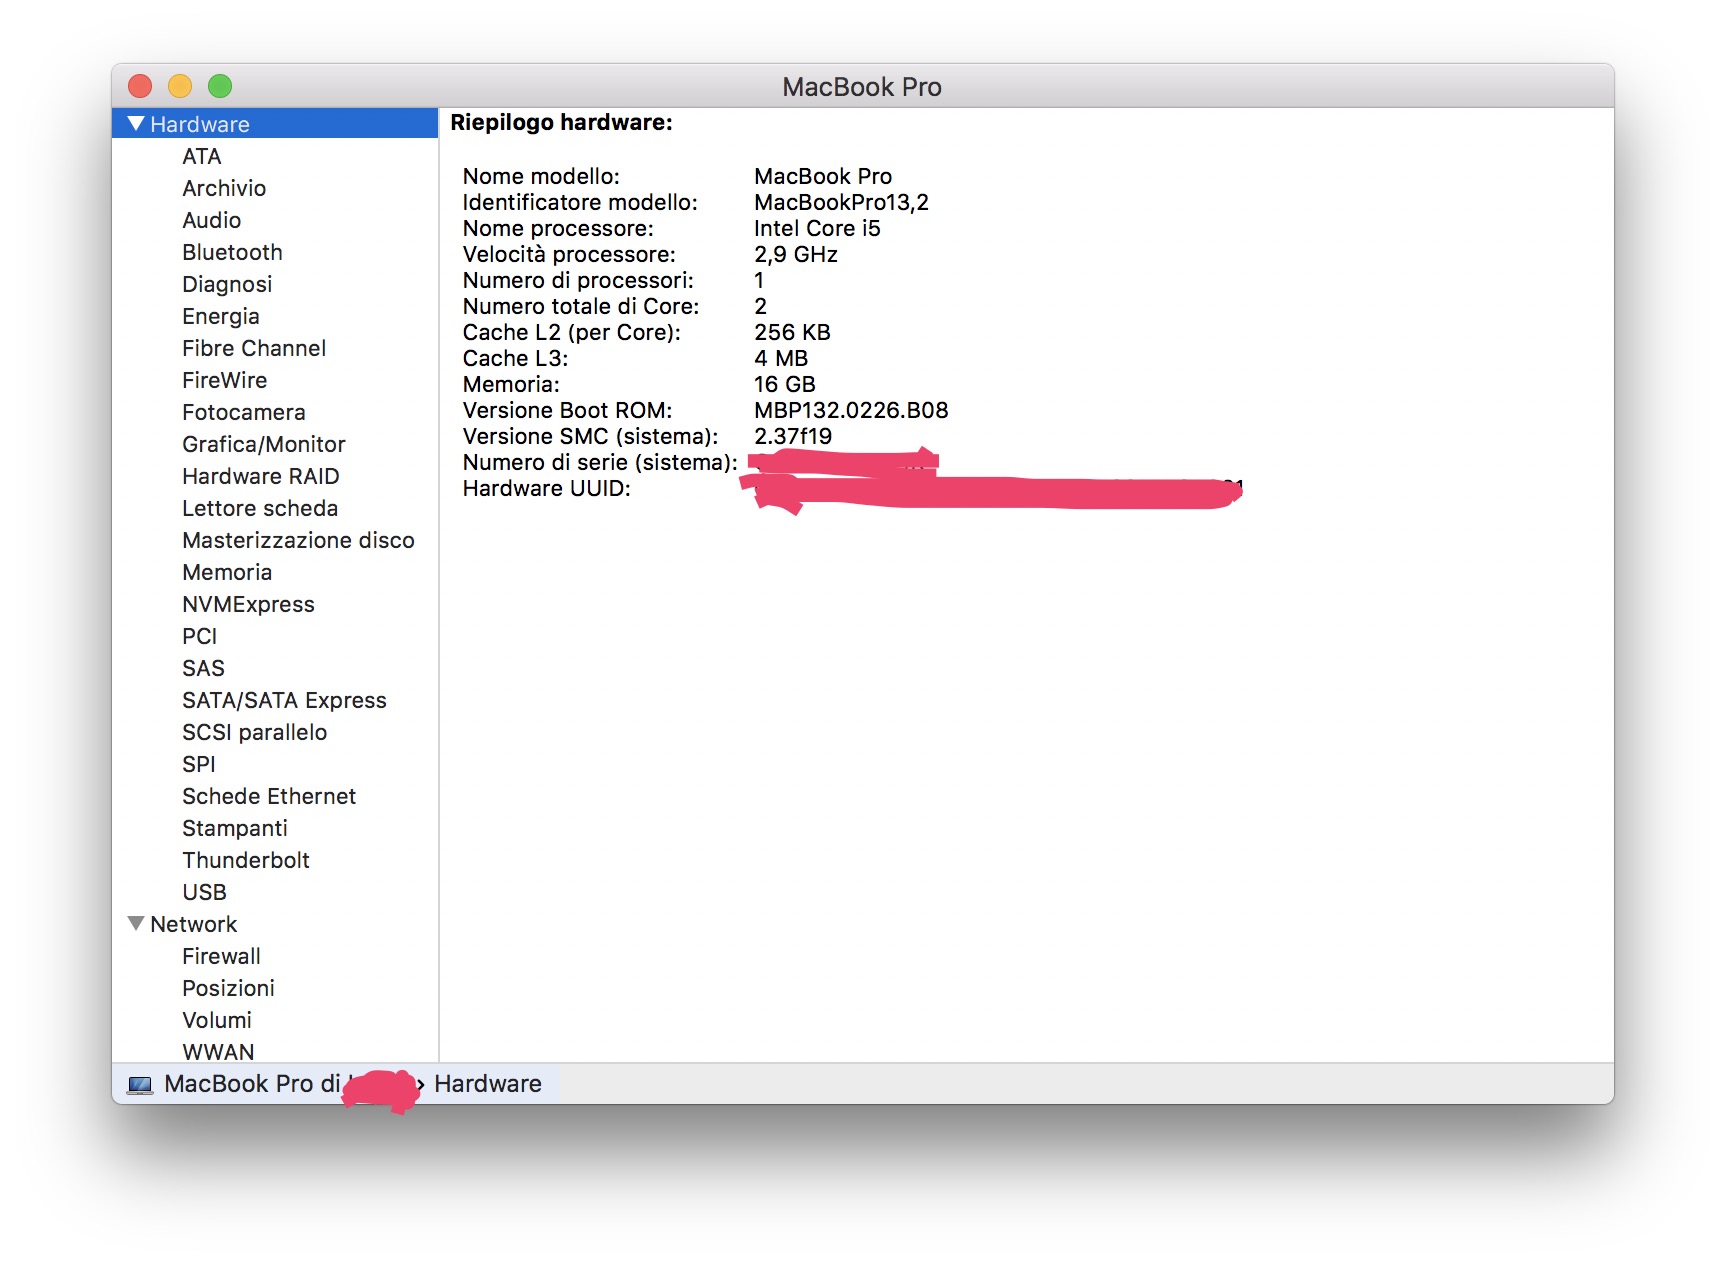
Task: Collapse the Network disclosure triangle
Action: 136,924
